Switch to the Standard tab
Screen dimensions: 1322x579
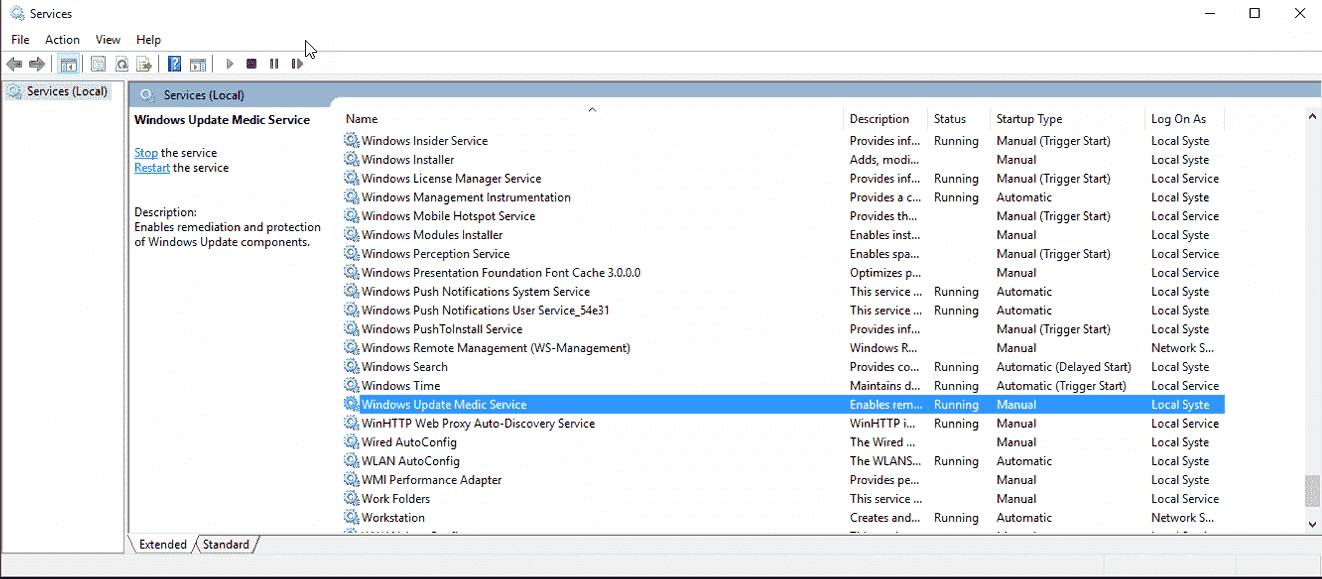coord(226,544)
